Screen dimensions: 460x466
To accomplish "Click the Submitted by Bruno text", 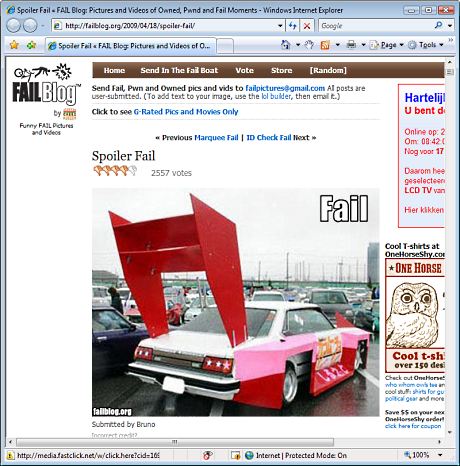I will (123, 424).
